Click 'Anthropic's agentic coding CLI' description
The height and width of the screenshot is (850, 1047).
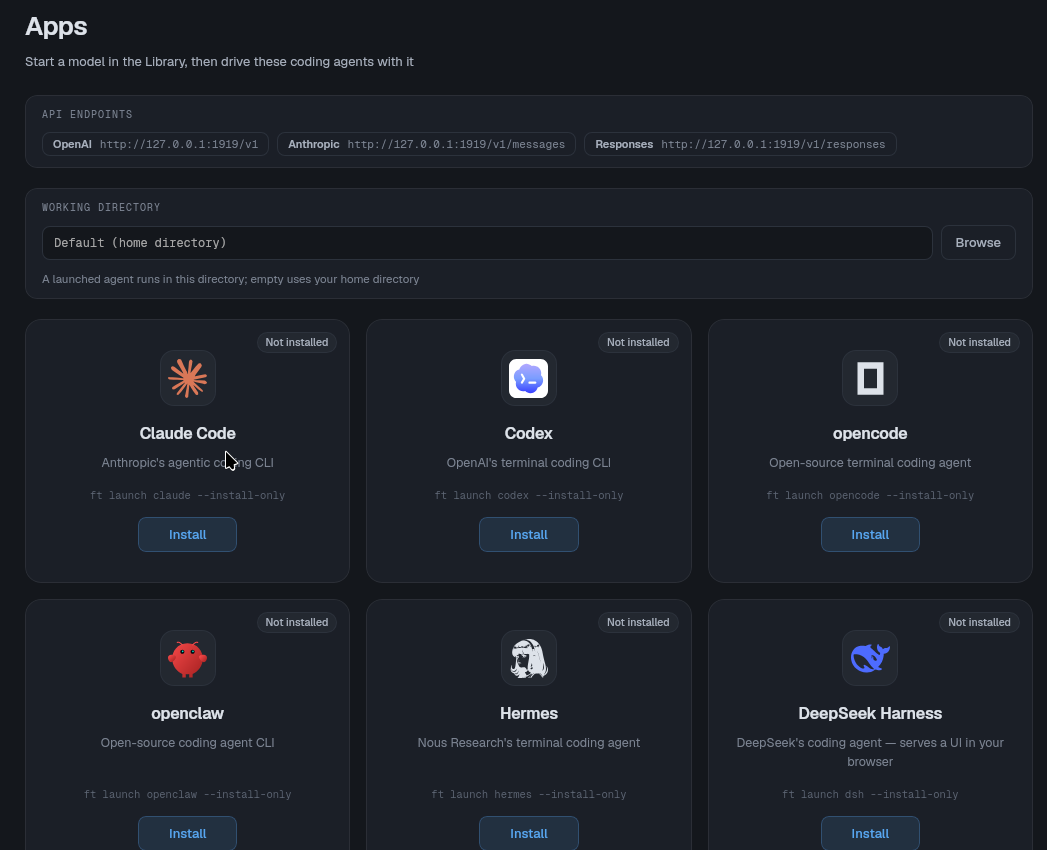click(x=188, y=463)
